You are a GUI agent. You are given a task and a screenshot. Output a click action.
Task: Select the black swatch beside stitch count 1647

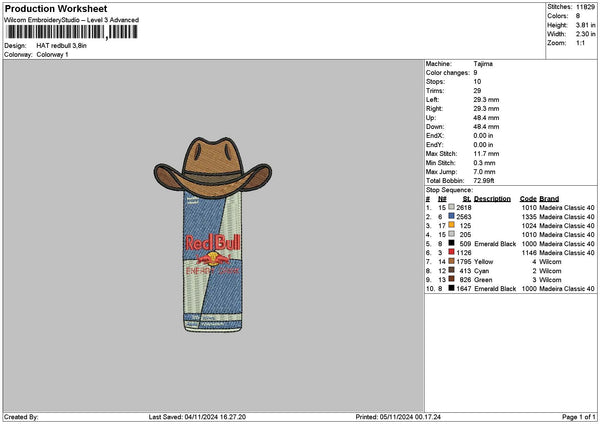(x=452, y=288)
